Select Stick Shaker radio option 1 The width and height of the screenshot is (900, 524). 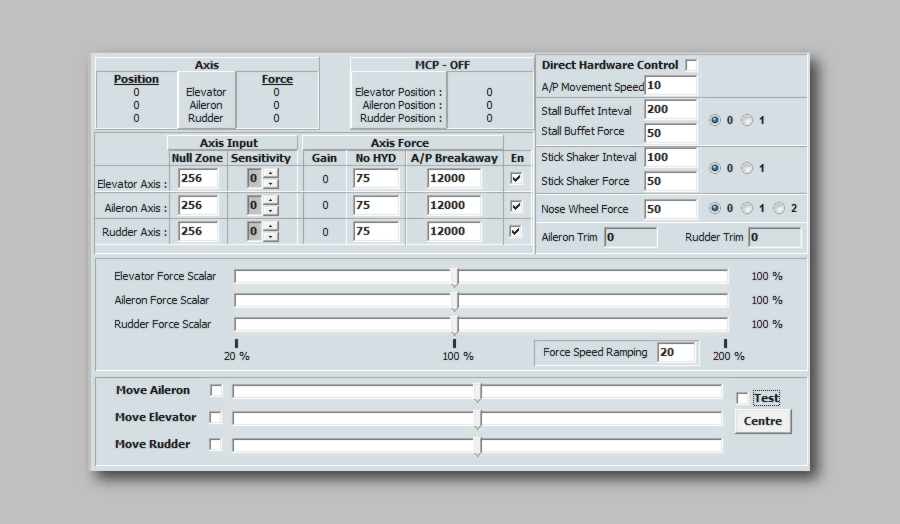point(747,168)
